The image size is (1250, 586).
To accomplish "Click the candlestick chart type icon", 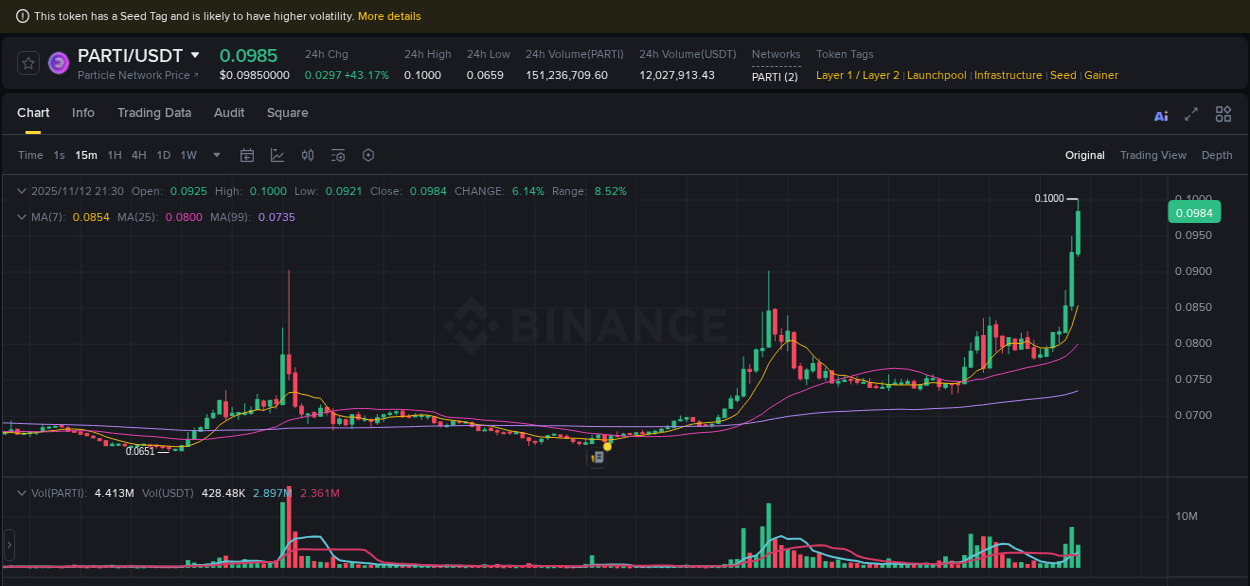I will (308, 155).
